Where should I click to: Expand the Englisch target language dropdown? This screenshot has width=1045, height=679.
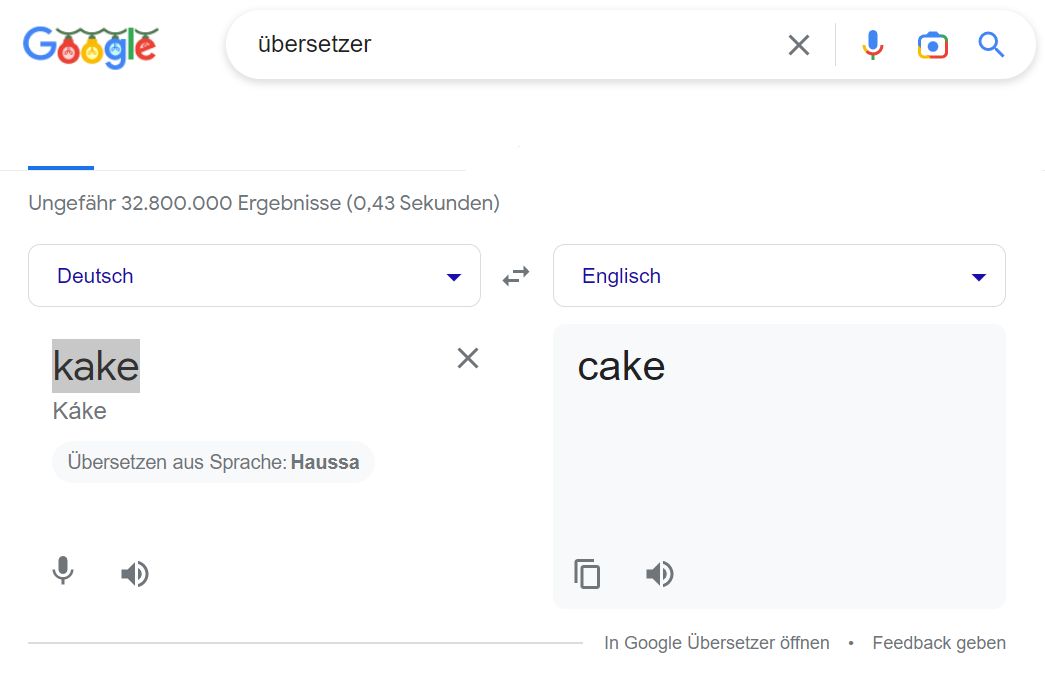click(x=779, y=276)
